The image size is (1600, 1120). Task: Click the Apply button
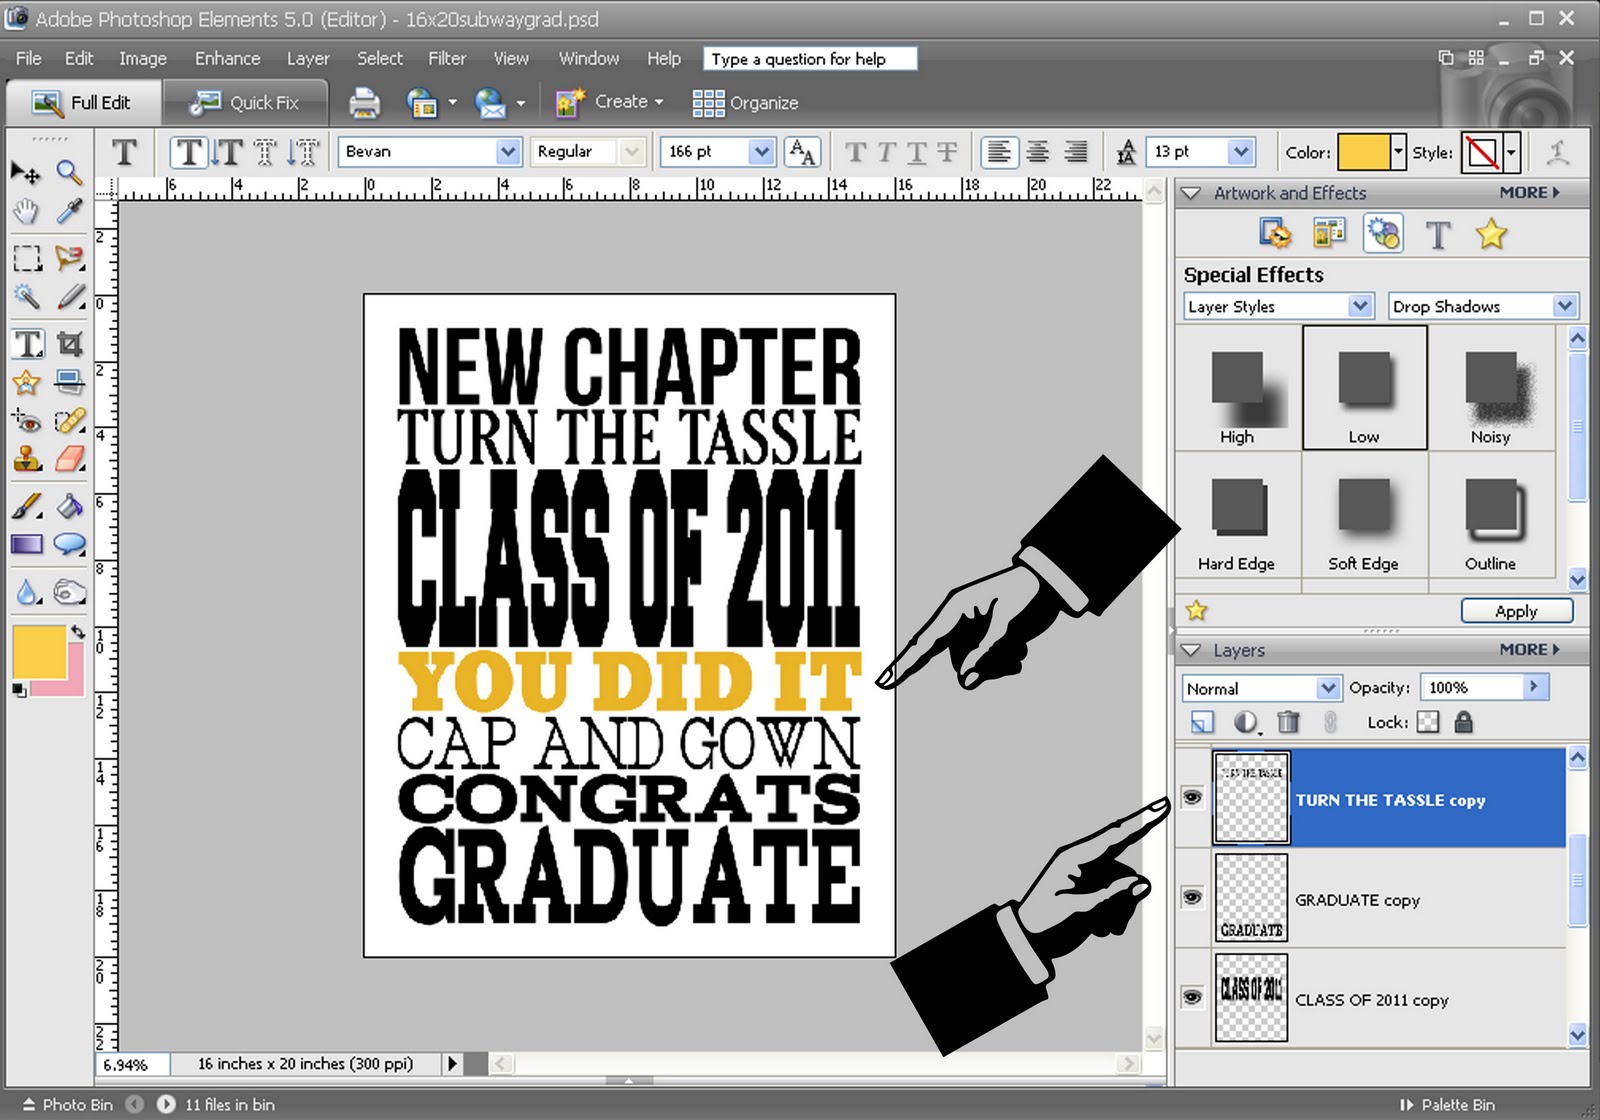(1516, 611)
